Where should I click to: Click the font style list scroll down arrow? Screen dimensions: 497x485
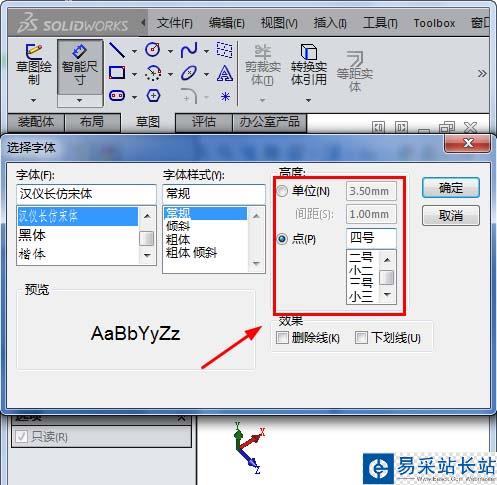[x=256, y=264]
